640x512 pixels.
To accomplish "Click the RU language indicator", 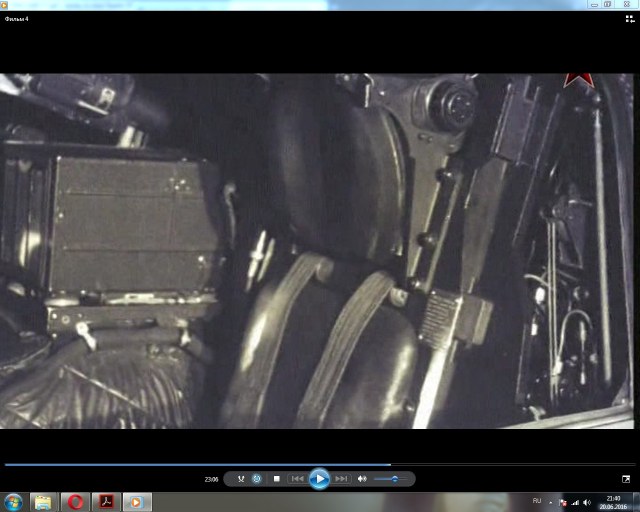I will tap(537, 500).
